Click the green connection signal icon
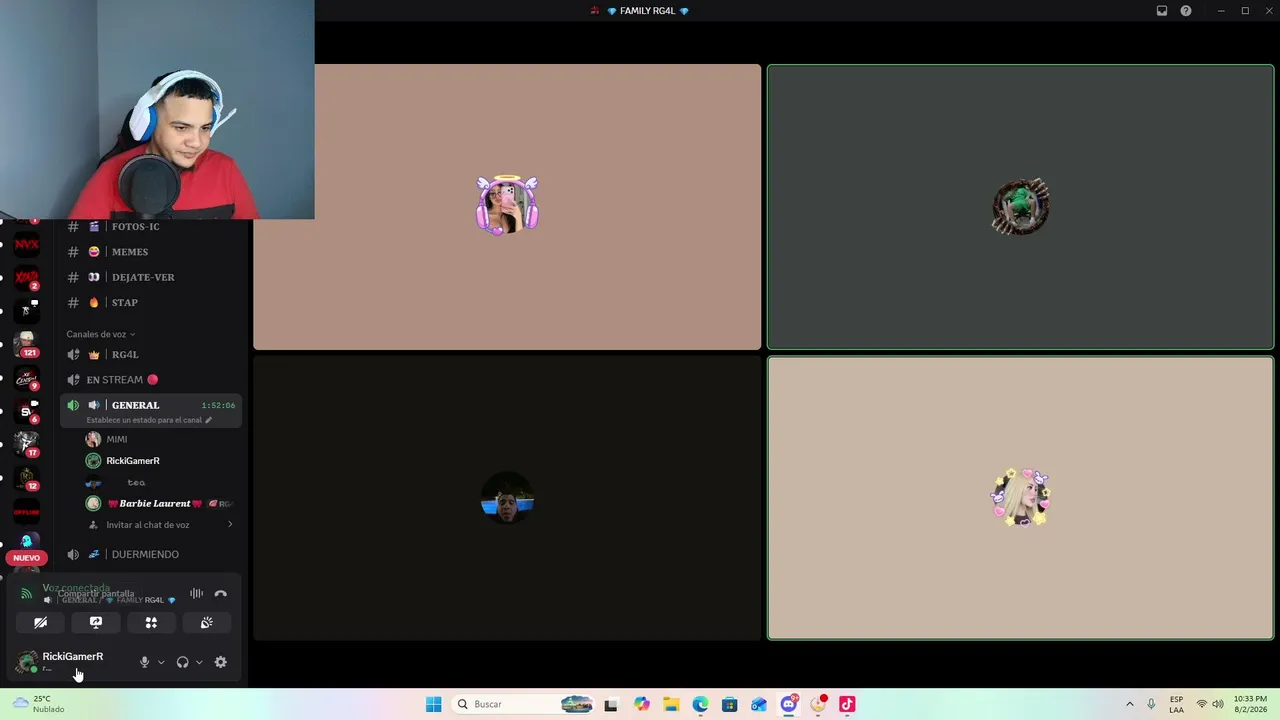The width and height of the screenshot is (1280, 720). [x=26, y=594]
